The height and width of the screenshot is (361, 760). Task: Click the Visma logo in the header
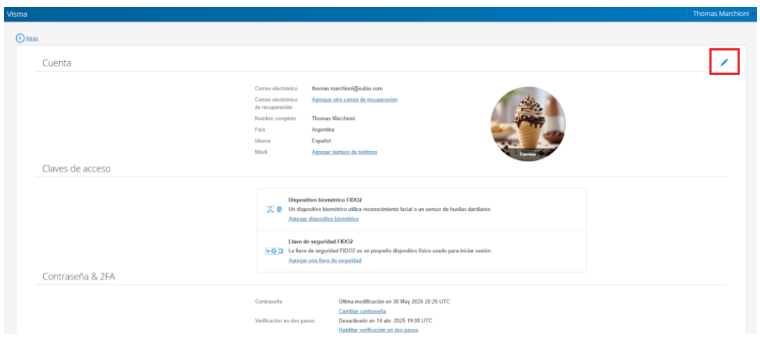point(17,14)
